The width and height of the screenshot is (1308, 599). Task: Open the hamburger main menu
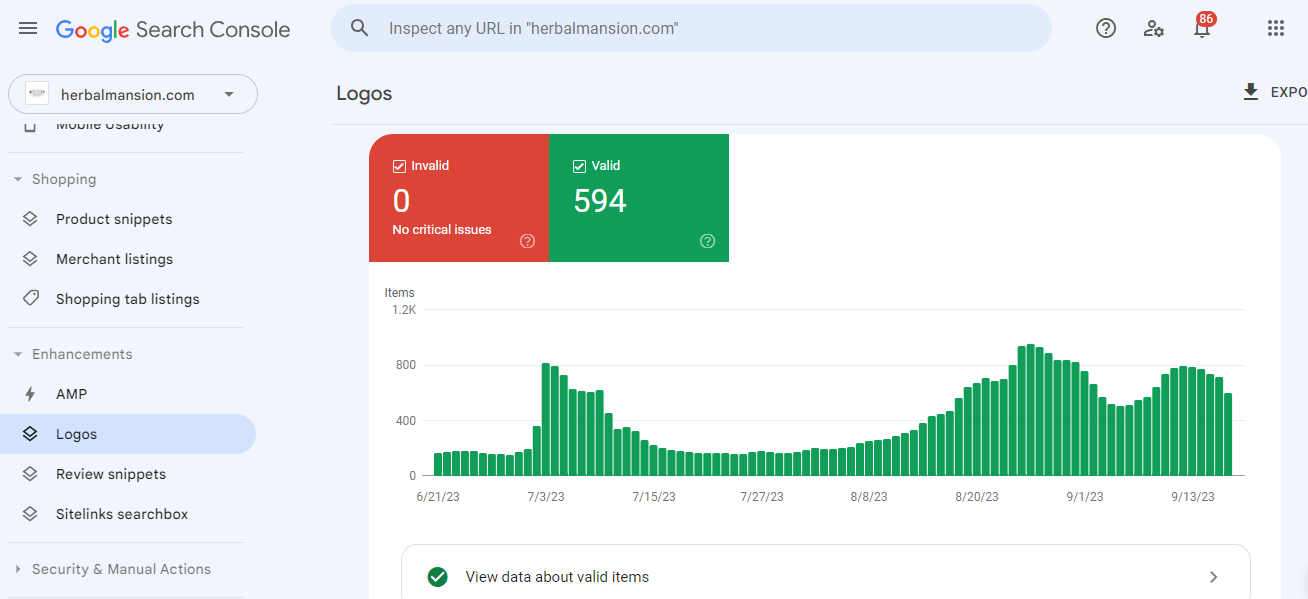(x=28, y=29)
